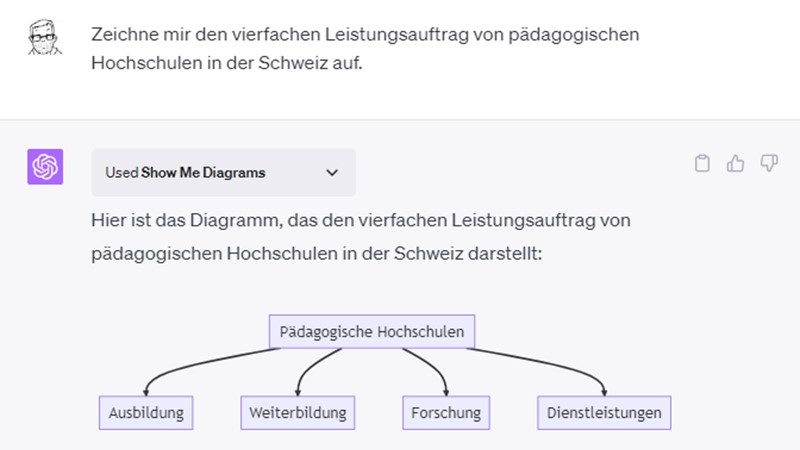Viewport: 800px width, 450px height.
Task: Click the user sketch portrait avatar
Action: [45, 37]
